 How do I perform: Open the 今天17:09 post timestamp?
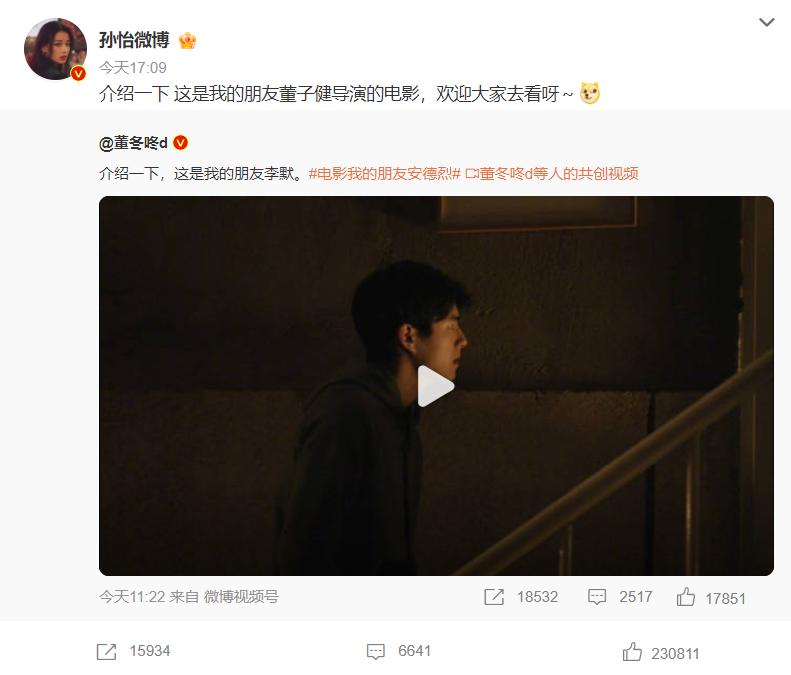click(x=133, y=68)
